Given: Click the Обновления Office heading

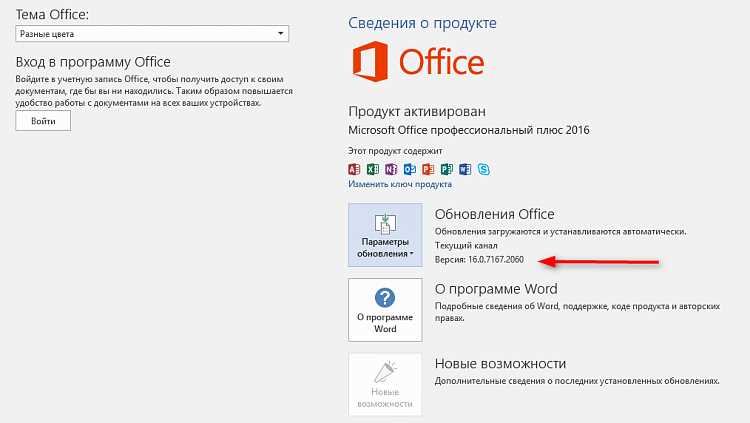Looking at the screenshot, I should coord(495,214).
